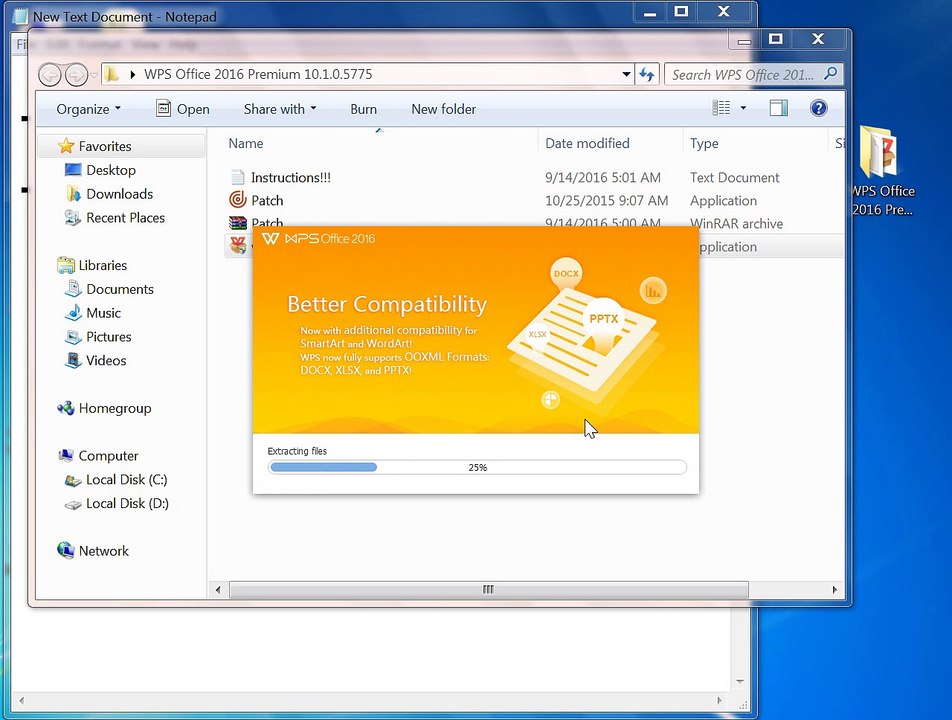
Task: Click the magnifier search icon
Action: pos(830,74)
